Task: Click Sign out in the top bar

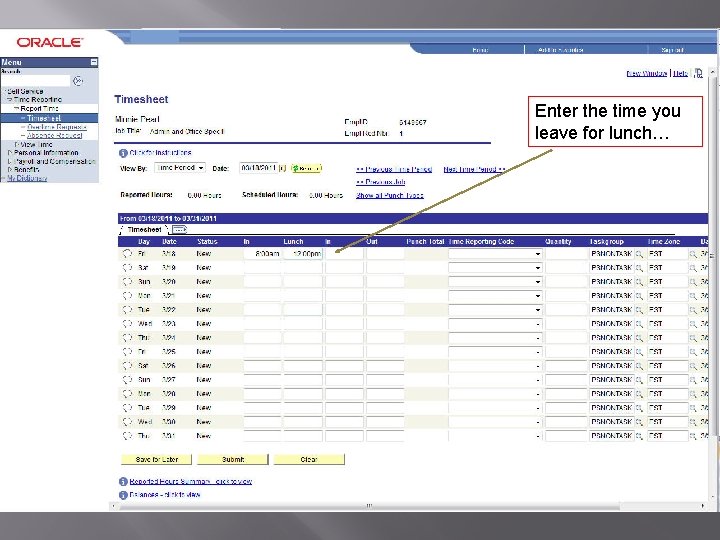Action: point(672,50)
